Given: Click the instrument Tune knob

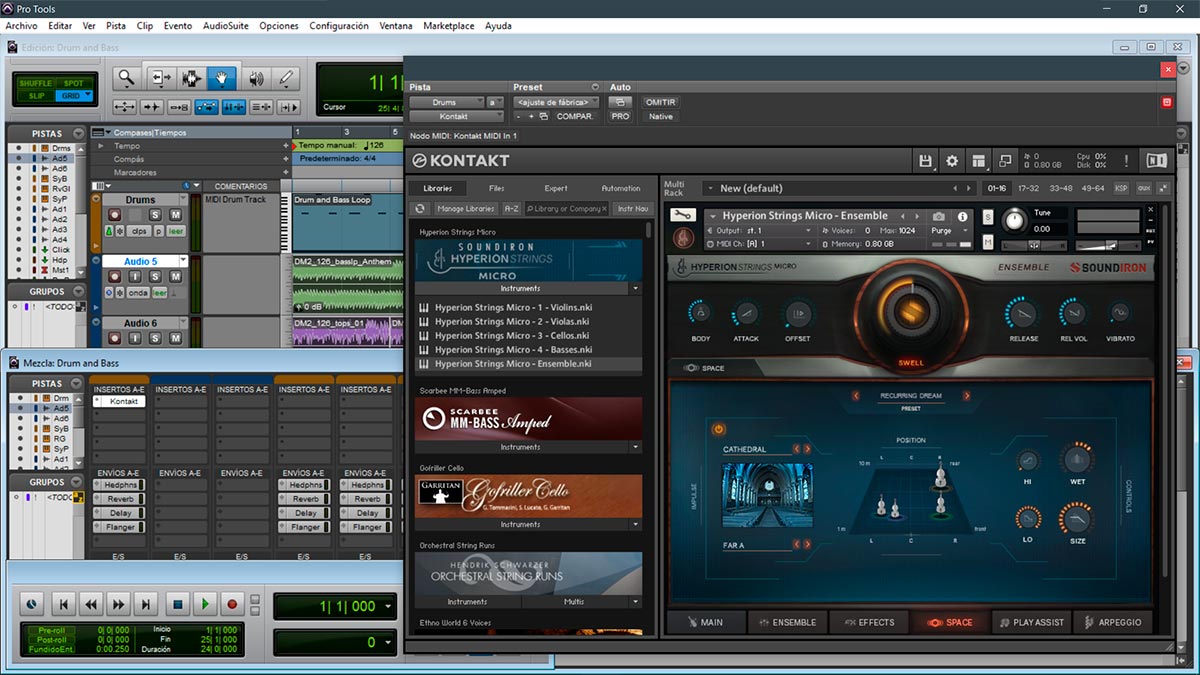Looking at the screenshot, I should tap(1015, 219).
